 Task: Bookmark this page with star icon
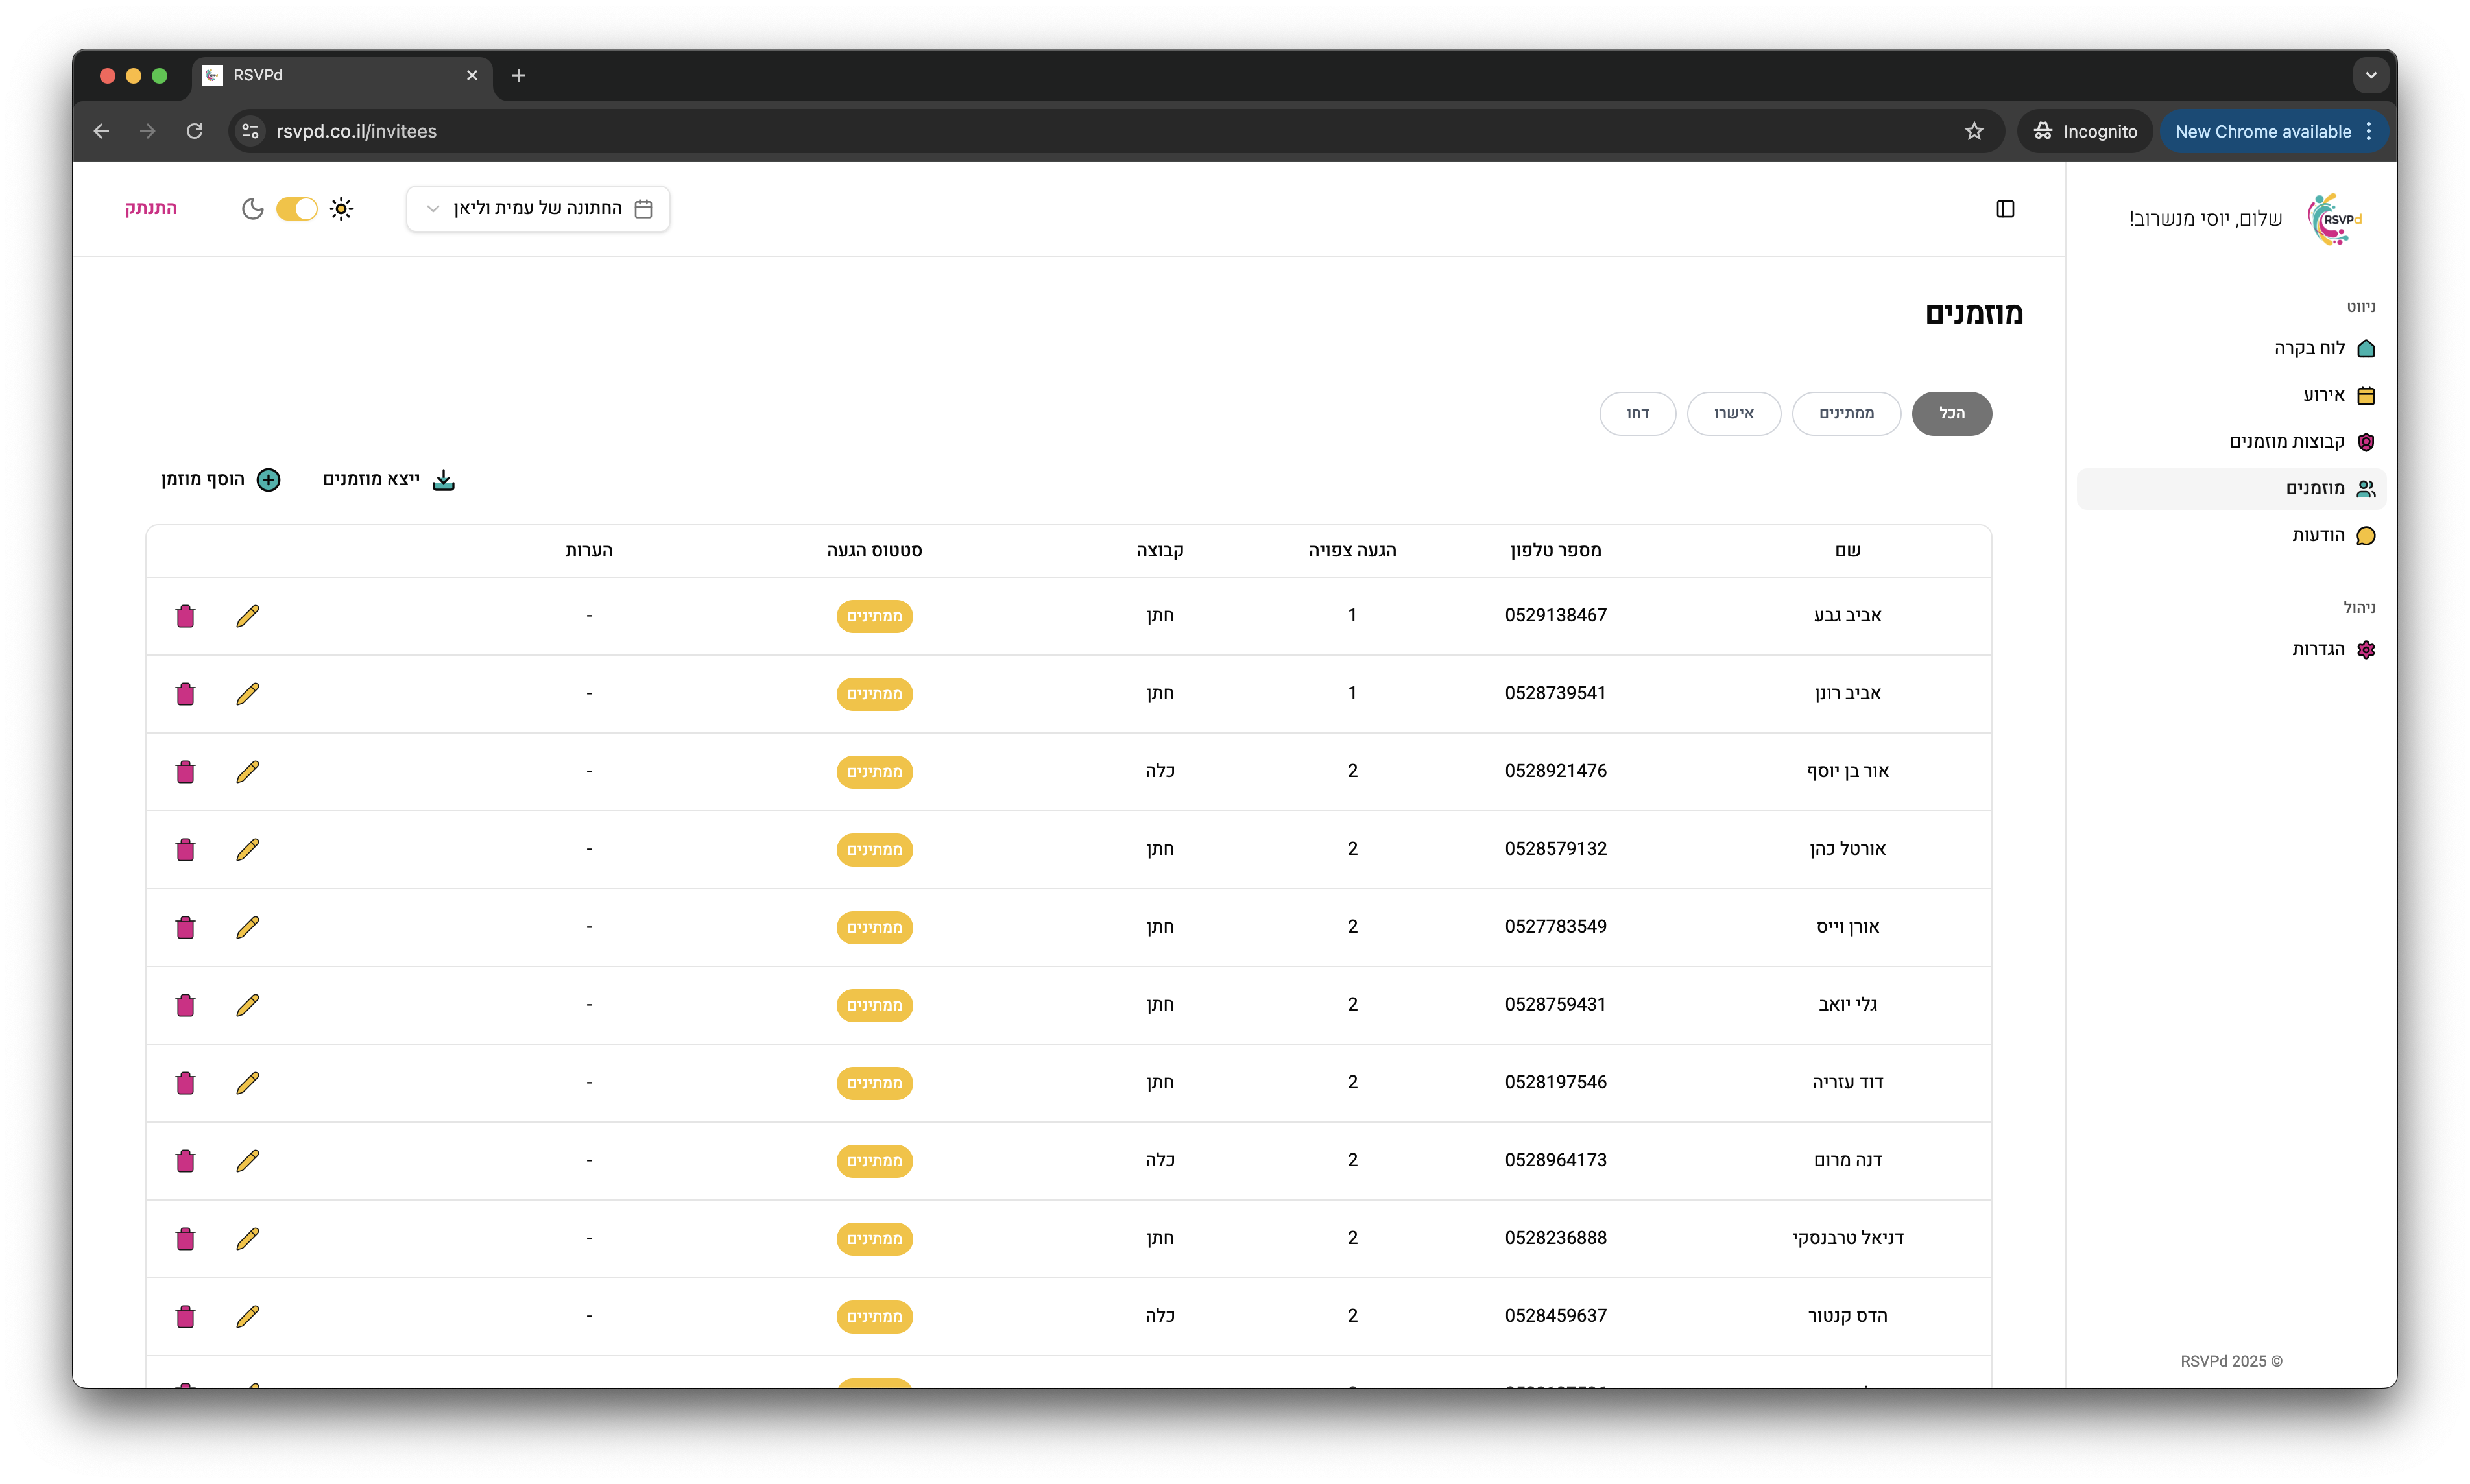click(1973, 131)
